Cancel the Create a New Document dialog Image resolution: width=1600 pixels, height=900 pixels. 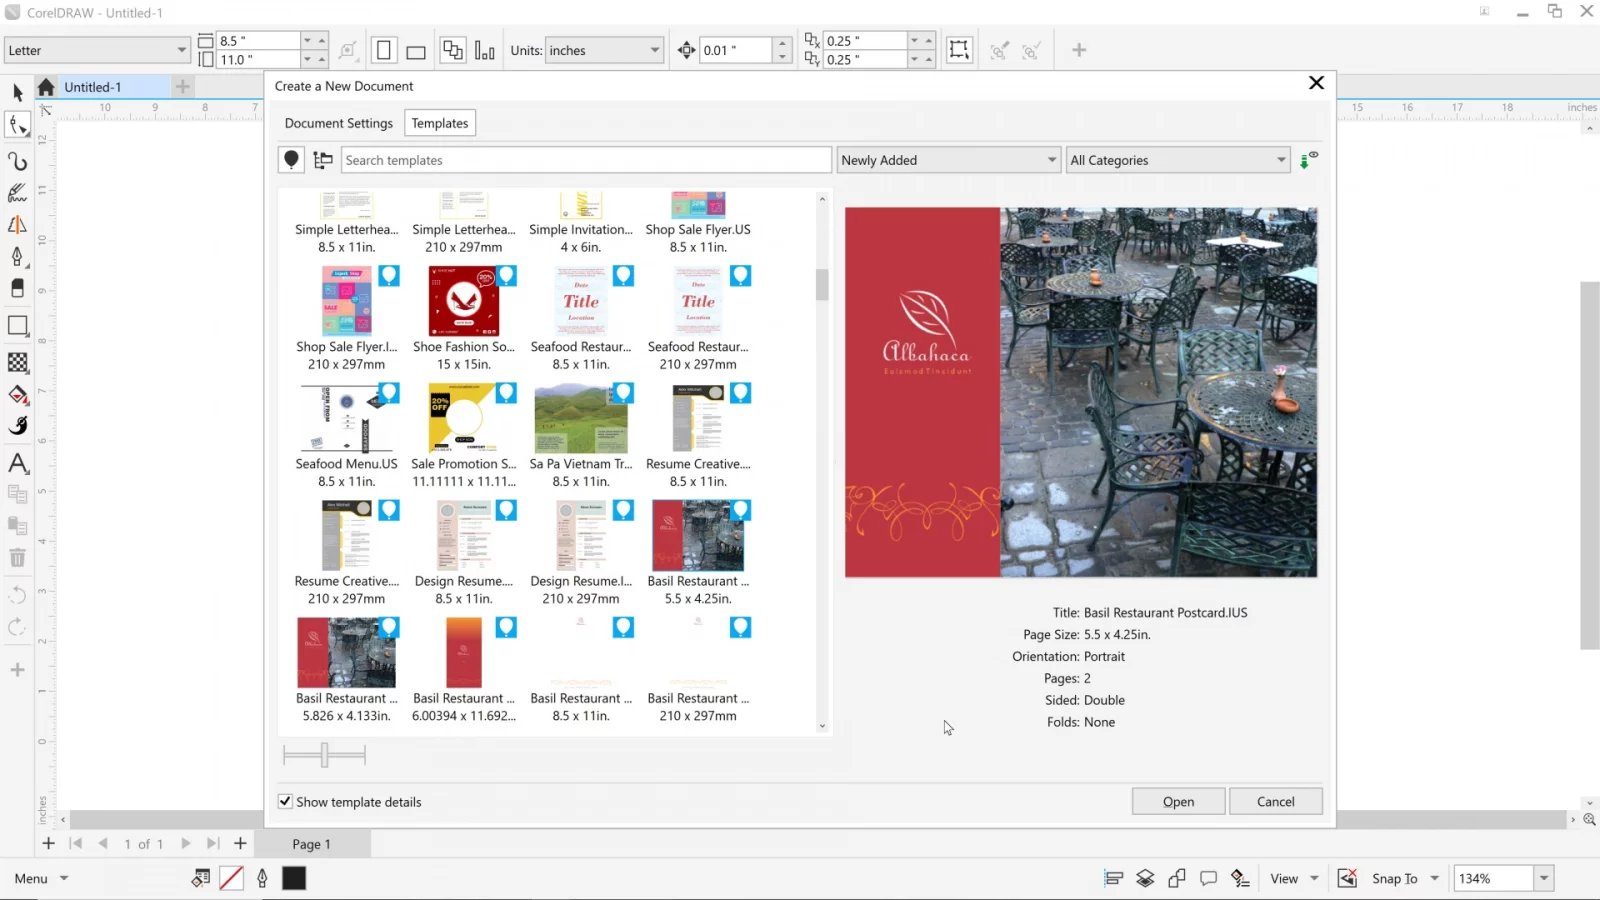1276,801
